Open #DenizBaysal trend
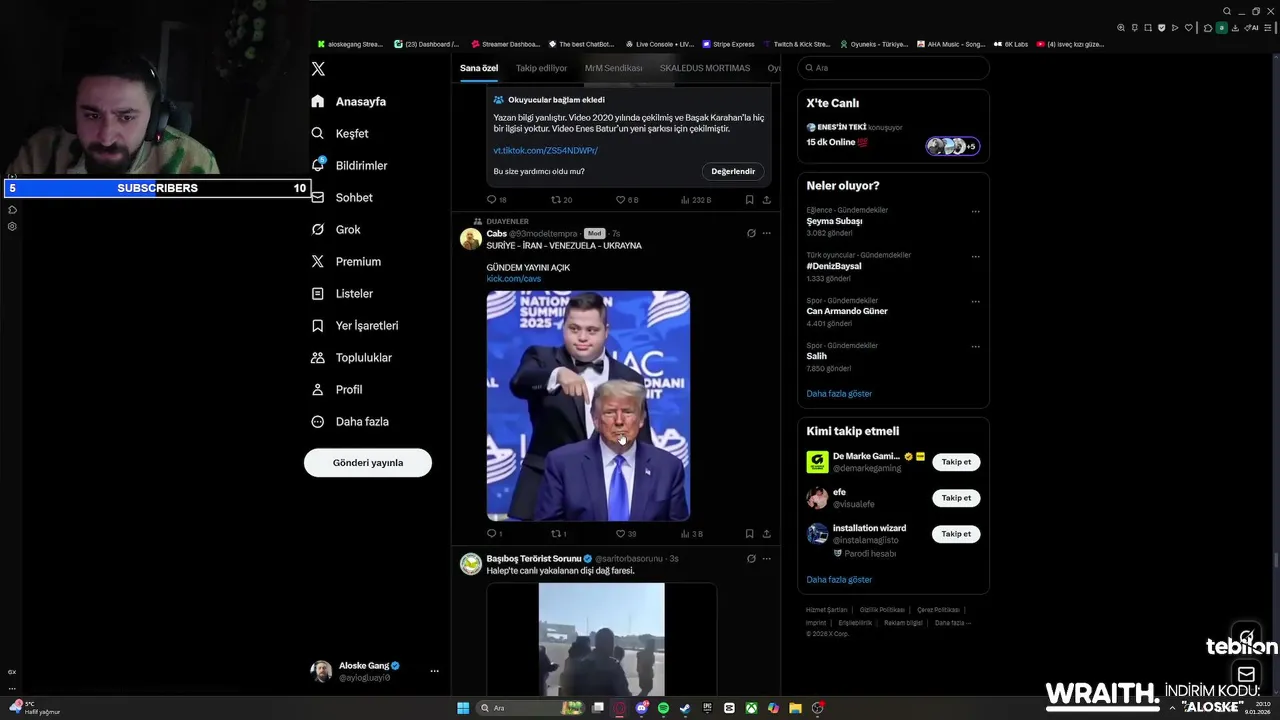Screen dimensions: 1280x720 [834, 266]
